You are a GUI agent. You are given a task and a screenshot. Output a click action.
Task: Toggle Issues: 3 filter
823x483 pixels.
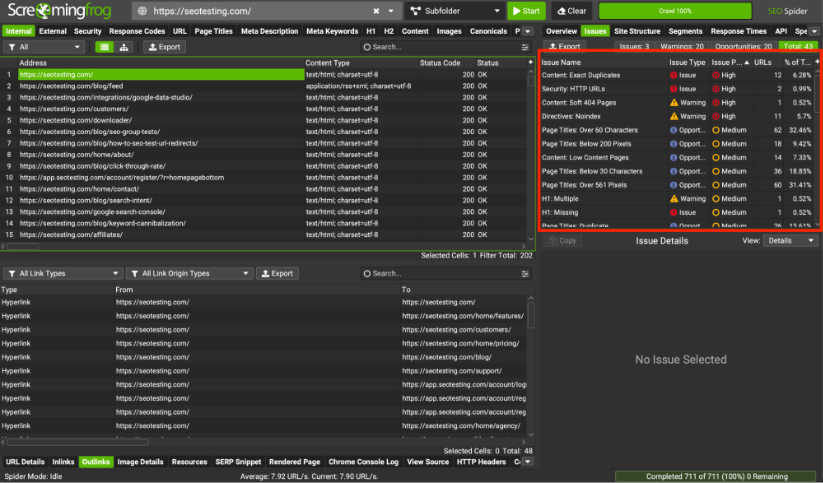tap(634, 46)
